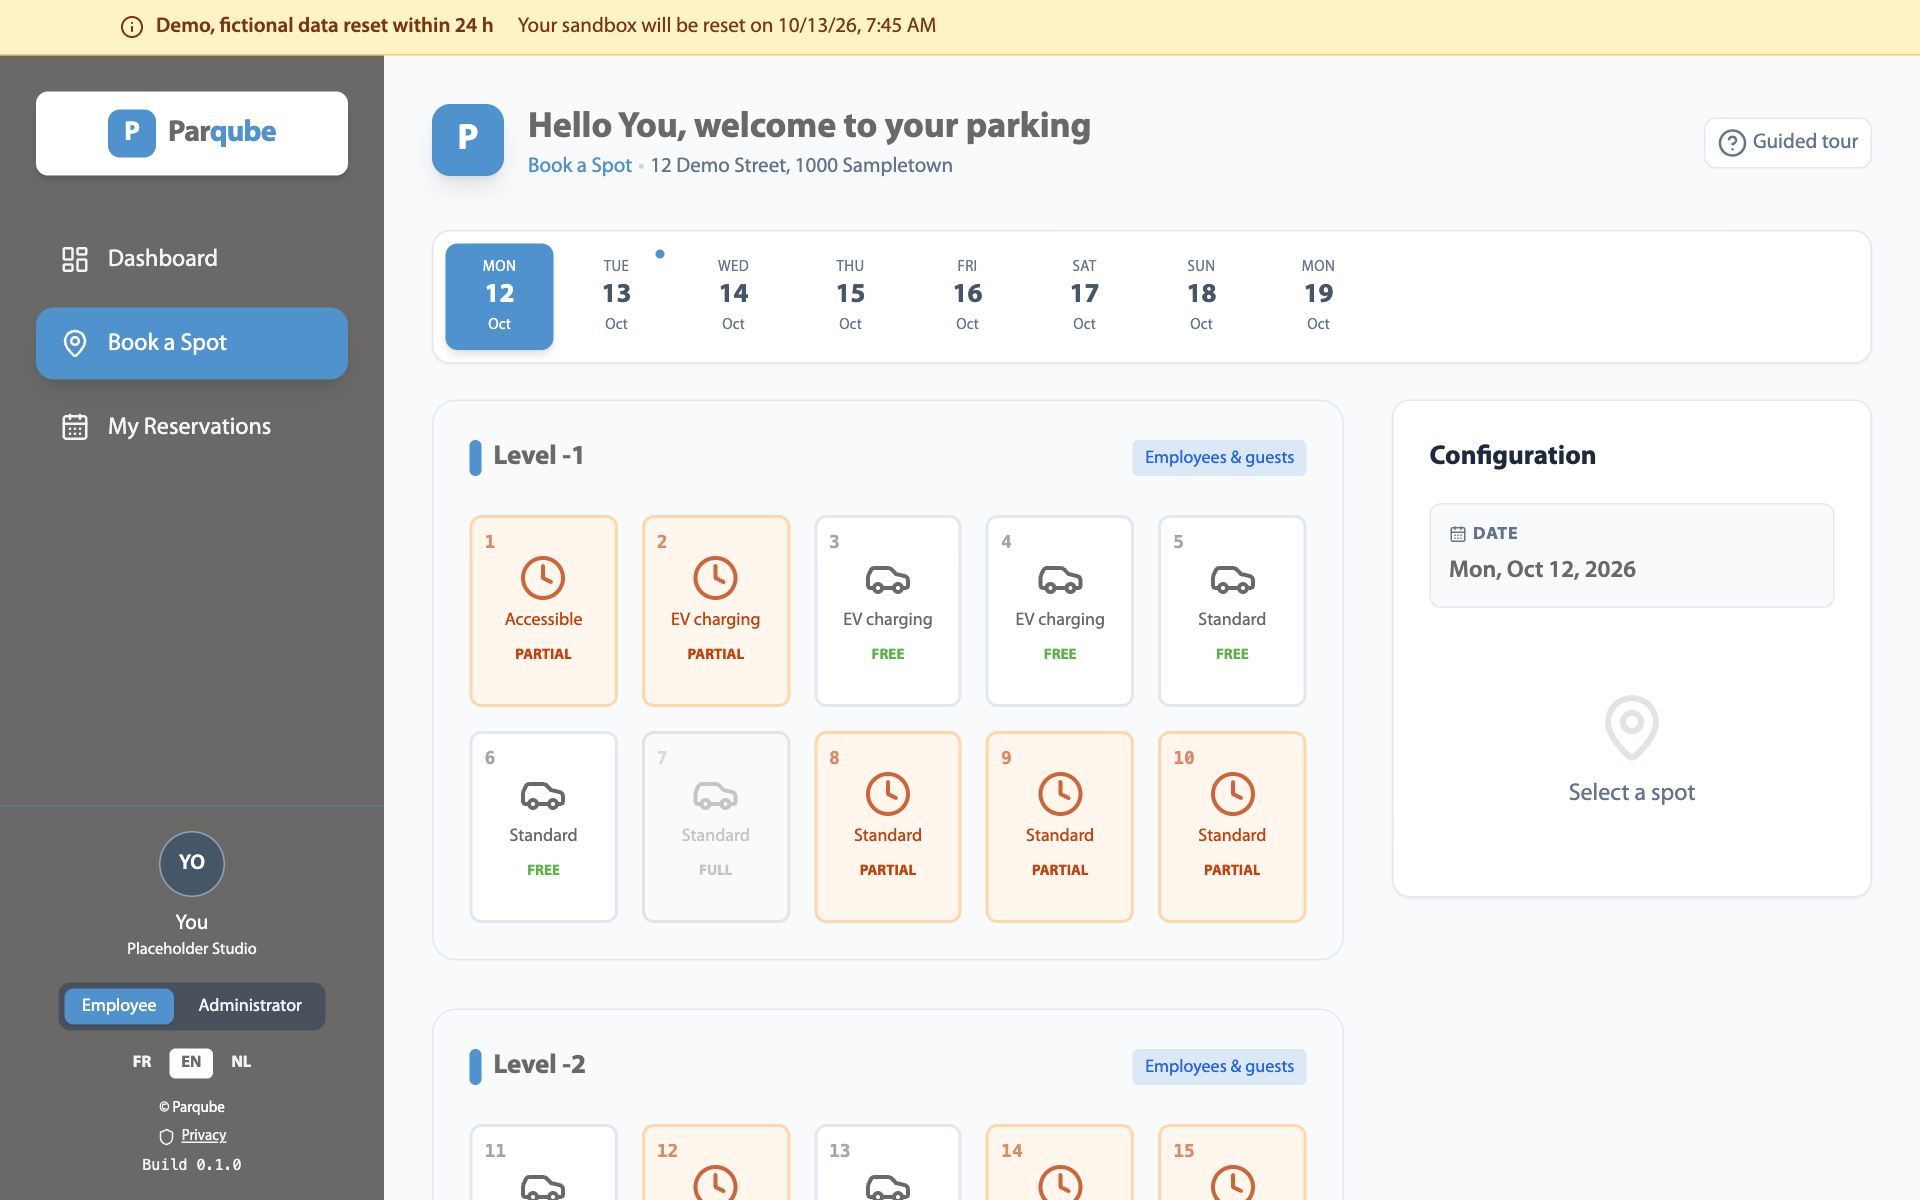Select date Mon 19 Oct
Viewport: 1920px width, 1200px height.
(1318, 296)
